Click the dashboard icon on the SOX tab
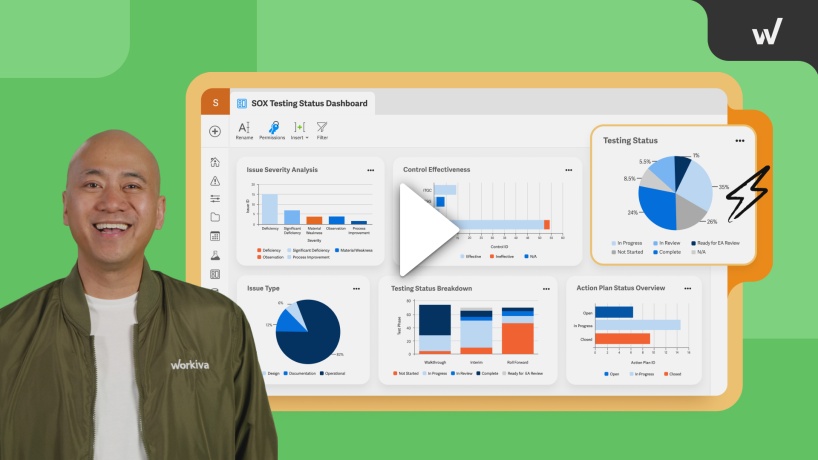 242,103
